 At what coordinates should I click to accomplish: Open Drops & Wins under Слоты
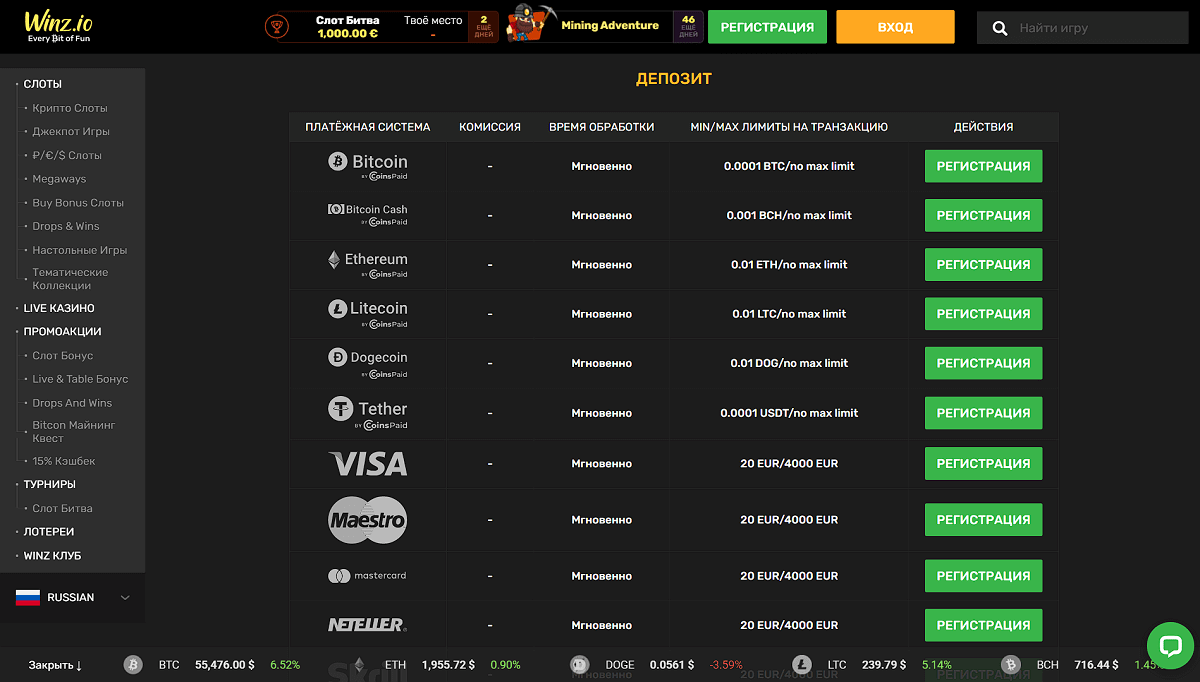point(66,226)
